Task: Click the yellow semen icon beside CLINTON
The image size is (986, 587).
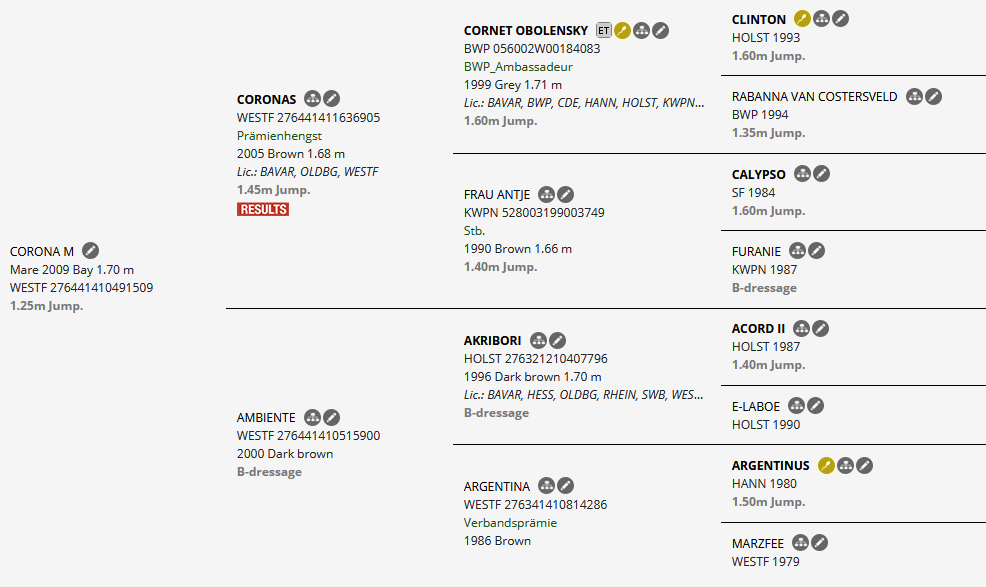Action: click(802, 18)
